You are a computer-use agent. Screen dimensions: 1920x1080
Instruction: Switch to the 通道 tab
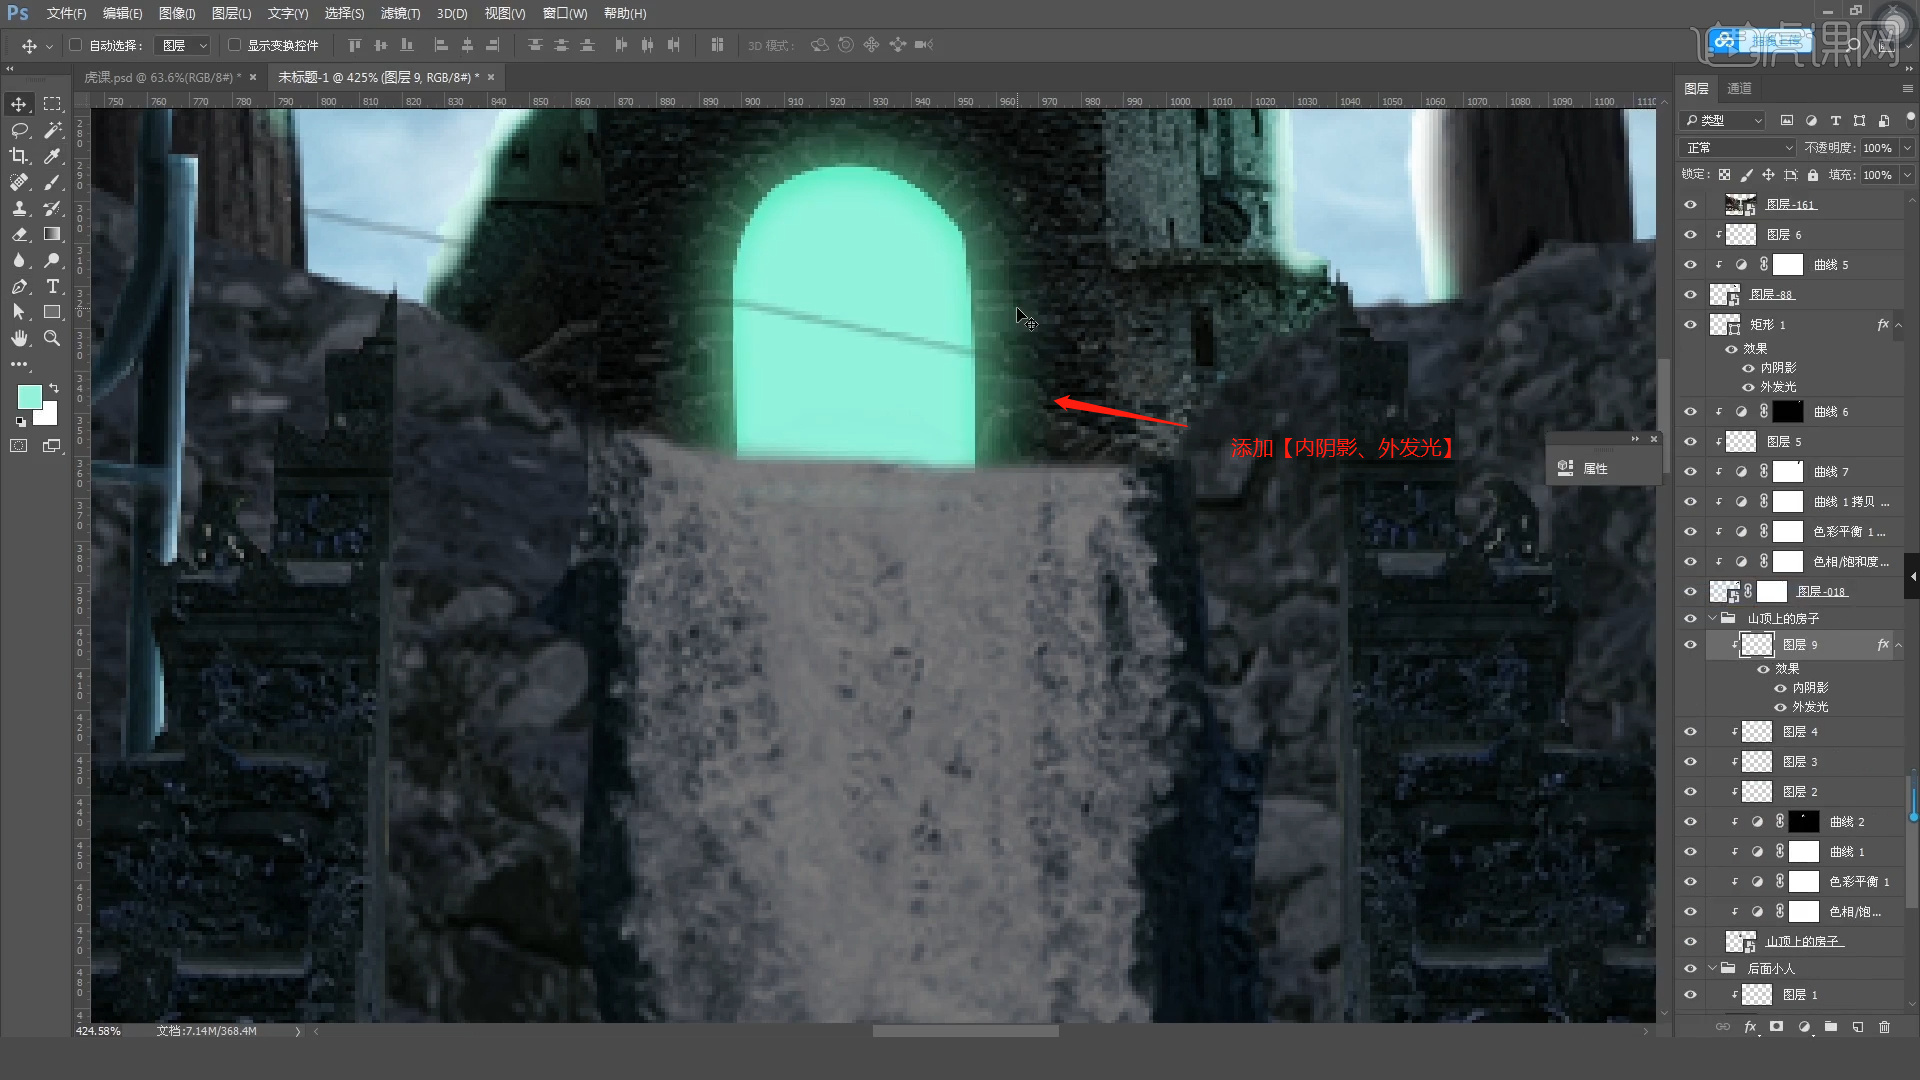(1739, 88)
